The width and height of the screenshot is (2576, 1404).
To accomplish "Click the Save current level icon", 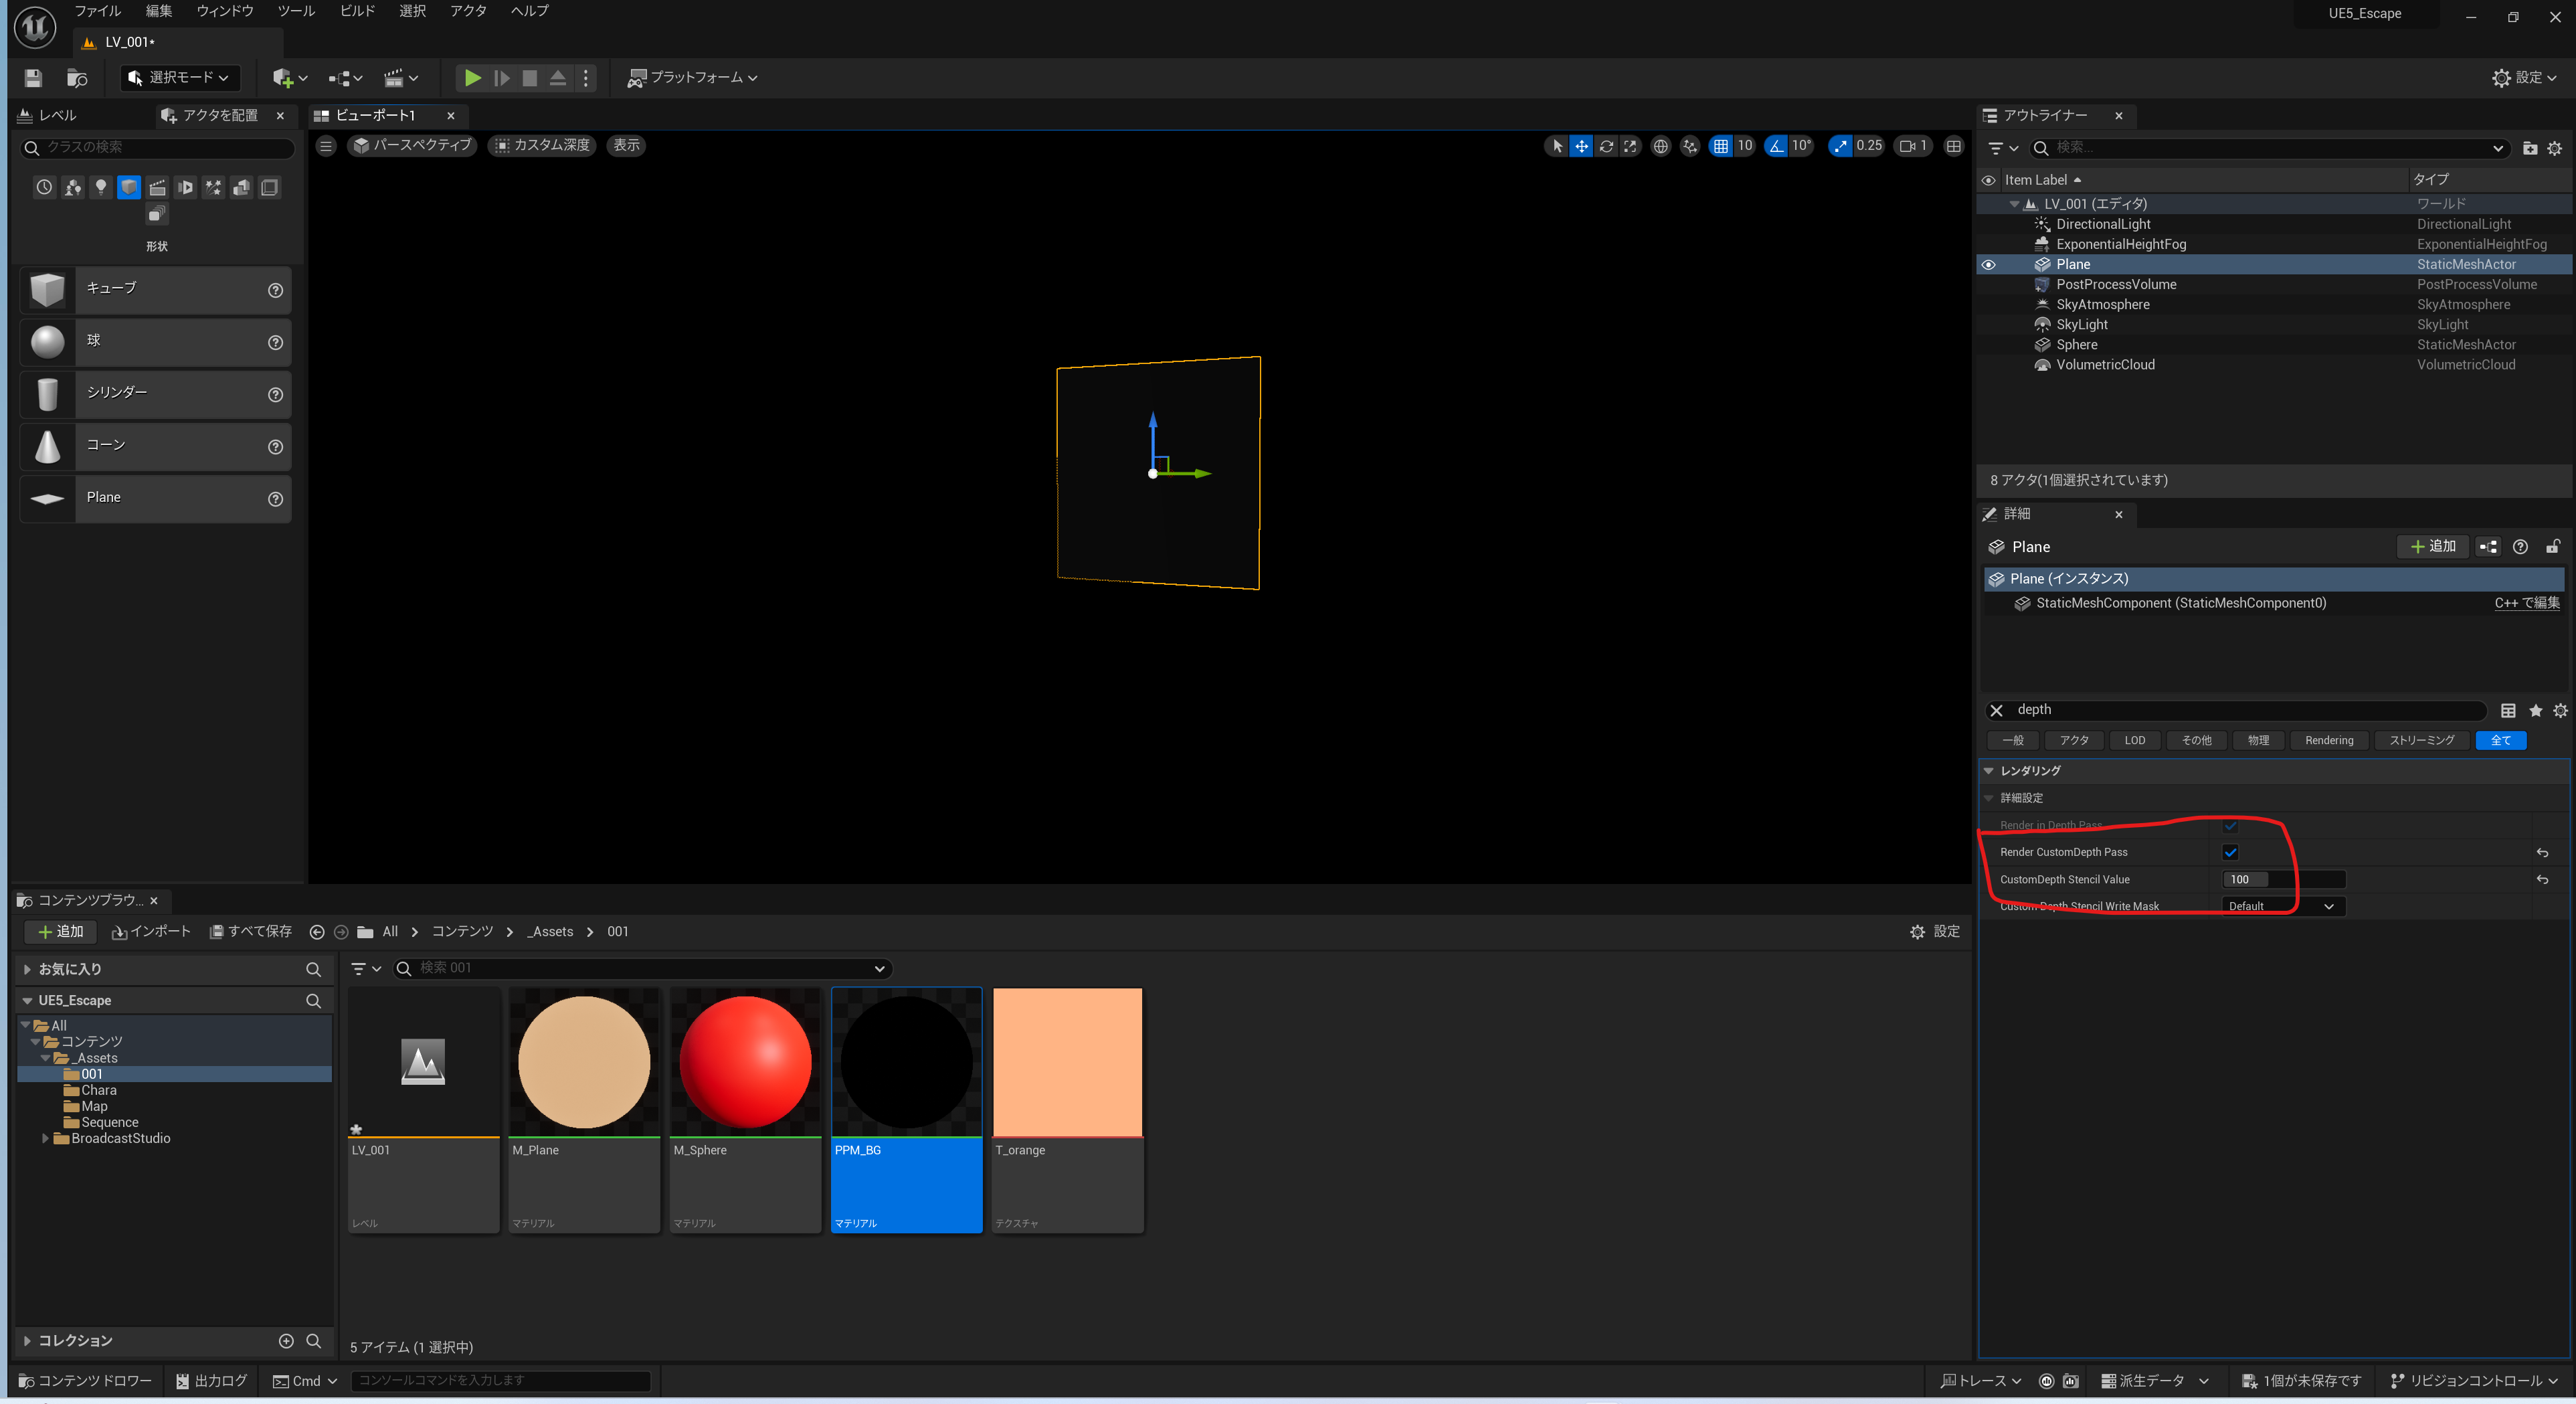I will coord(33,77).
